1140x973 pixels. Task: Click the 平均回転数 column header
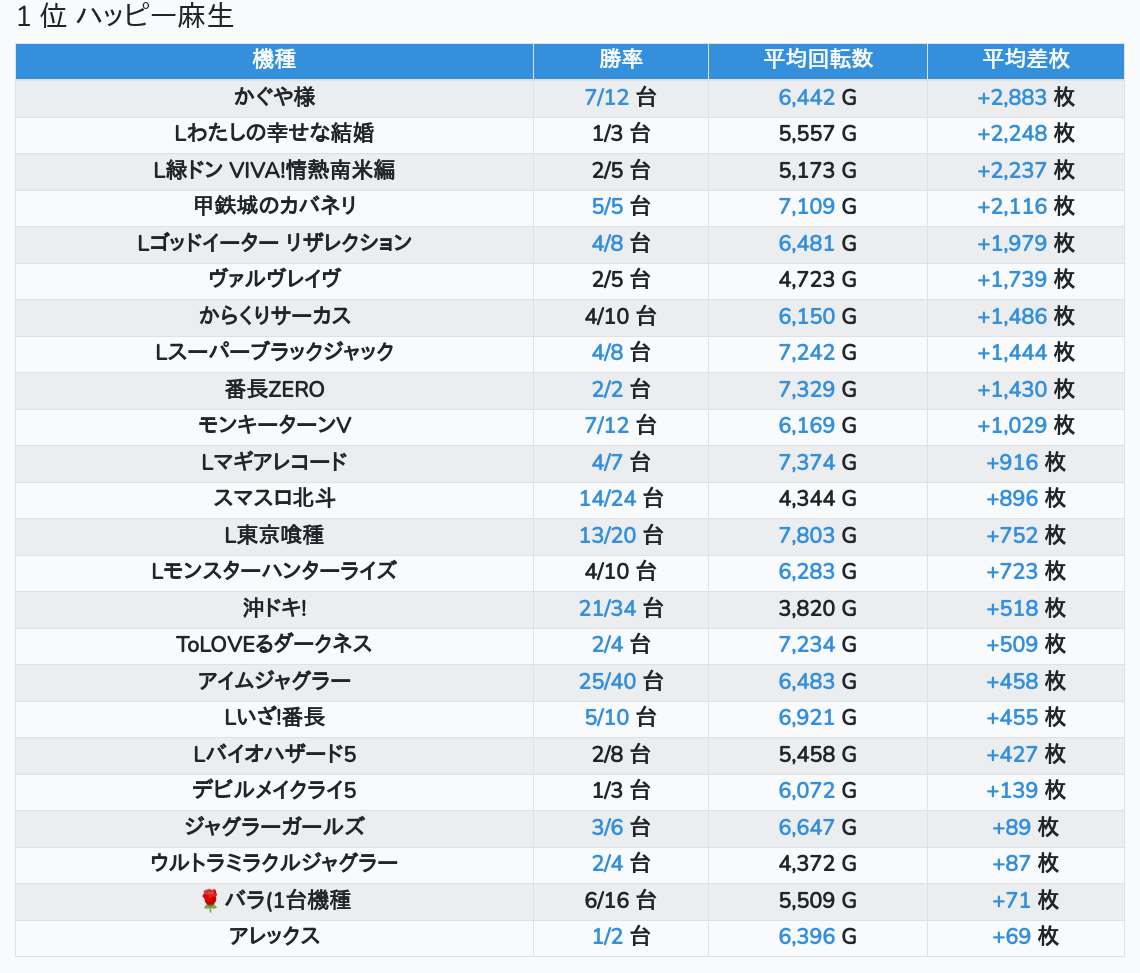click(818, 60)
